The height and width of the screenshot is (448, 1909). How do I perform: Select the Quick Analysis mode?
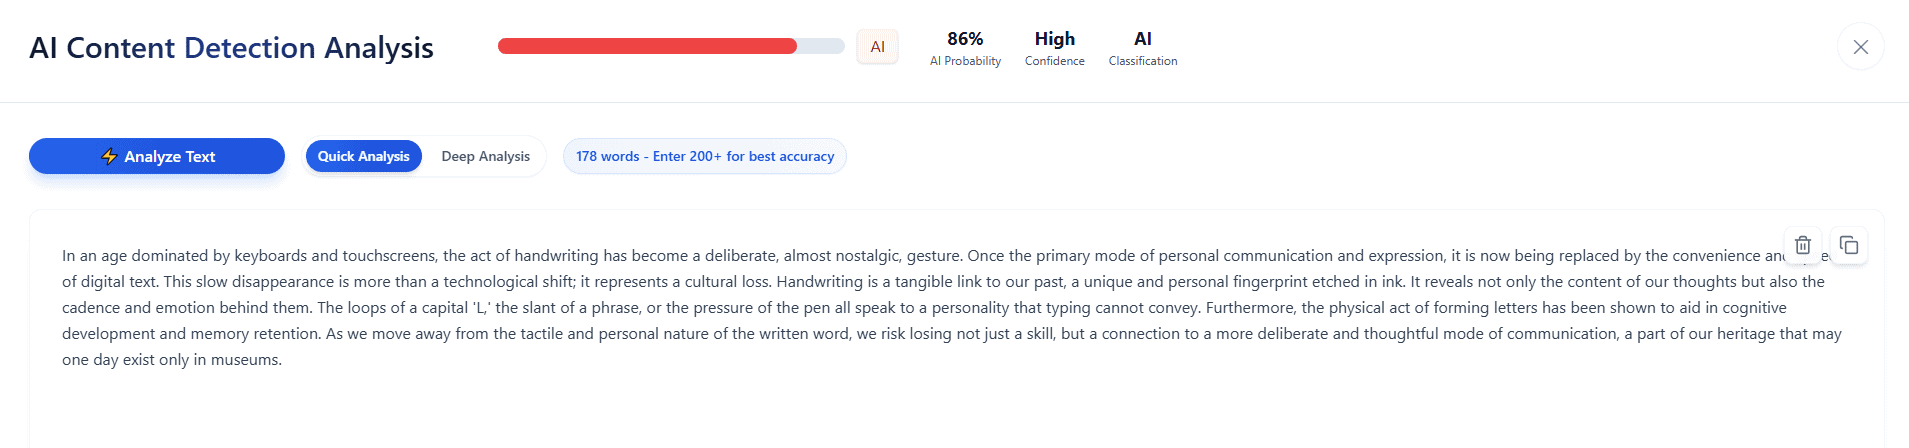point(363,156)
